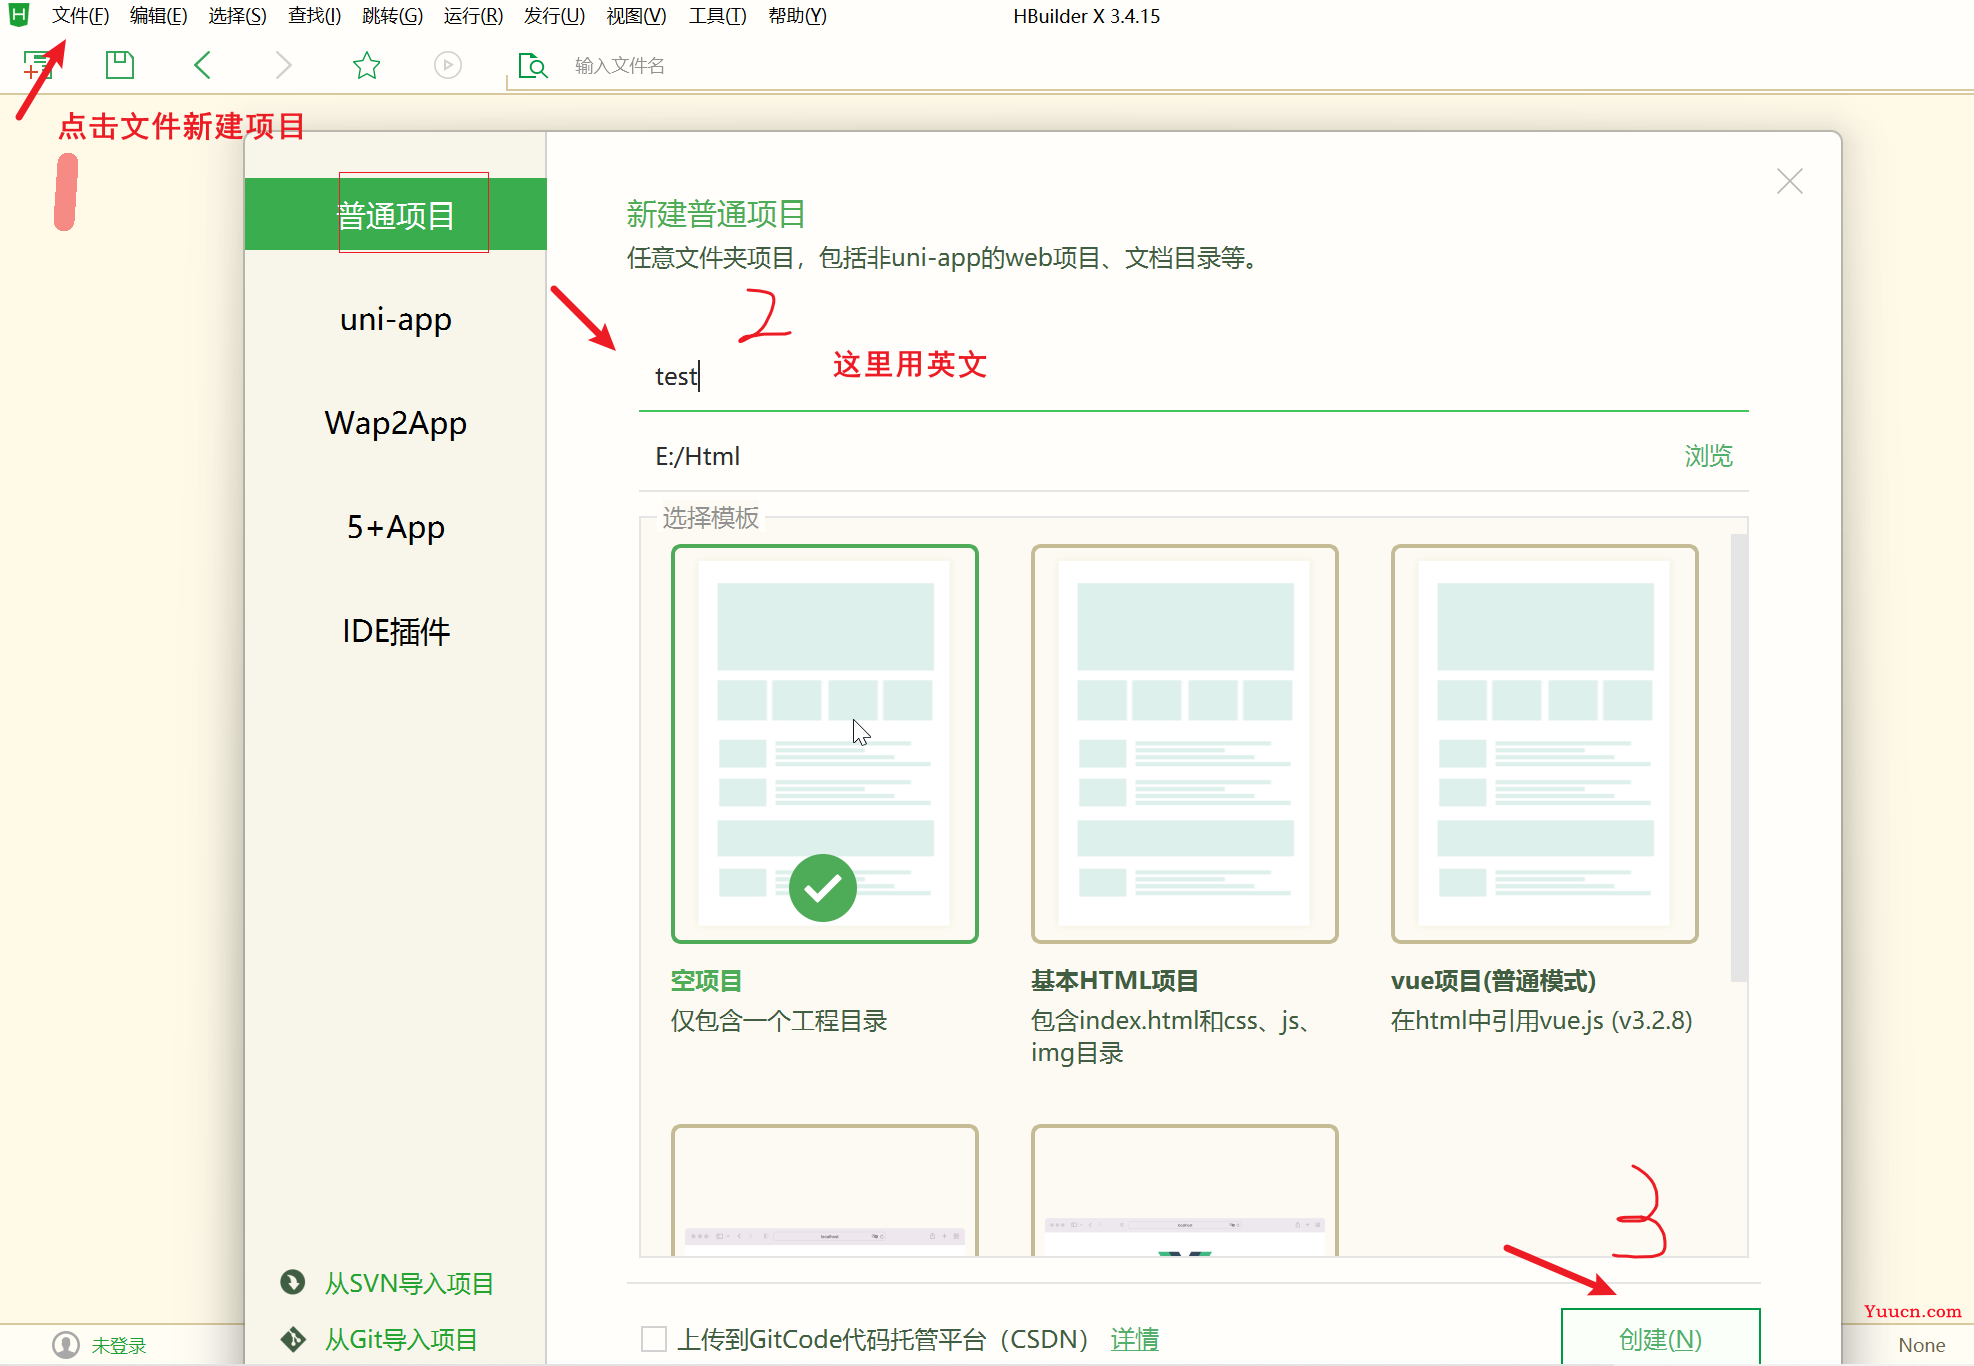Select the 5+App project type
The image size is (1974, 1366).
click(396, 527)
